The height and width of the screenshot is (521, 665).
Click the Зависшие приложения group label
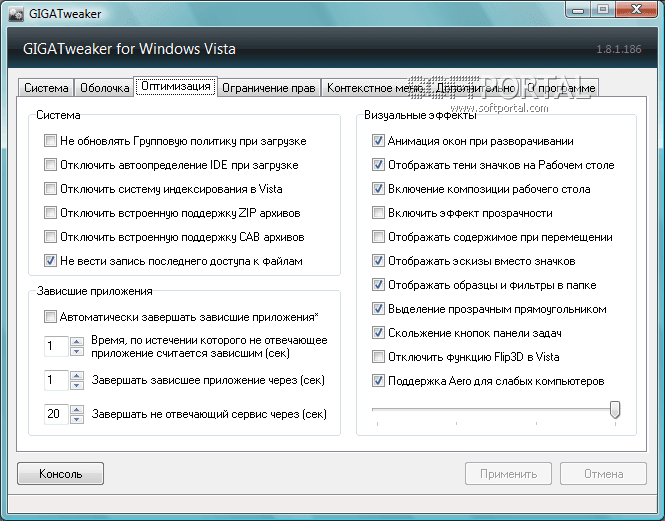click(x=95, y=291)
